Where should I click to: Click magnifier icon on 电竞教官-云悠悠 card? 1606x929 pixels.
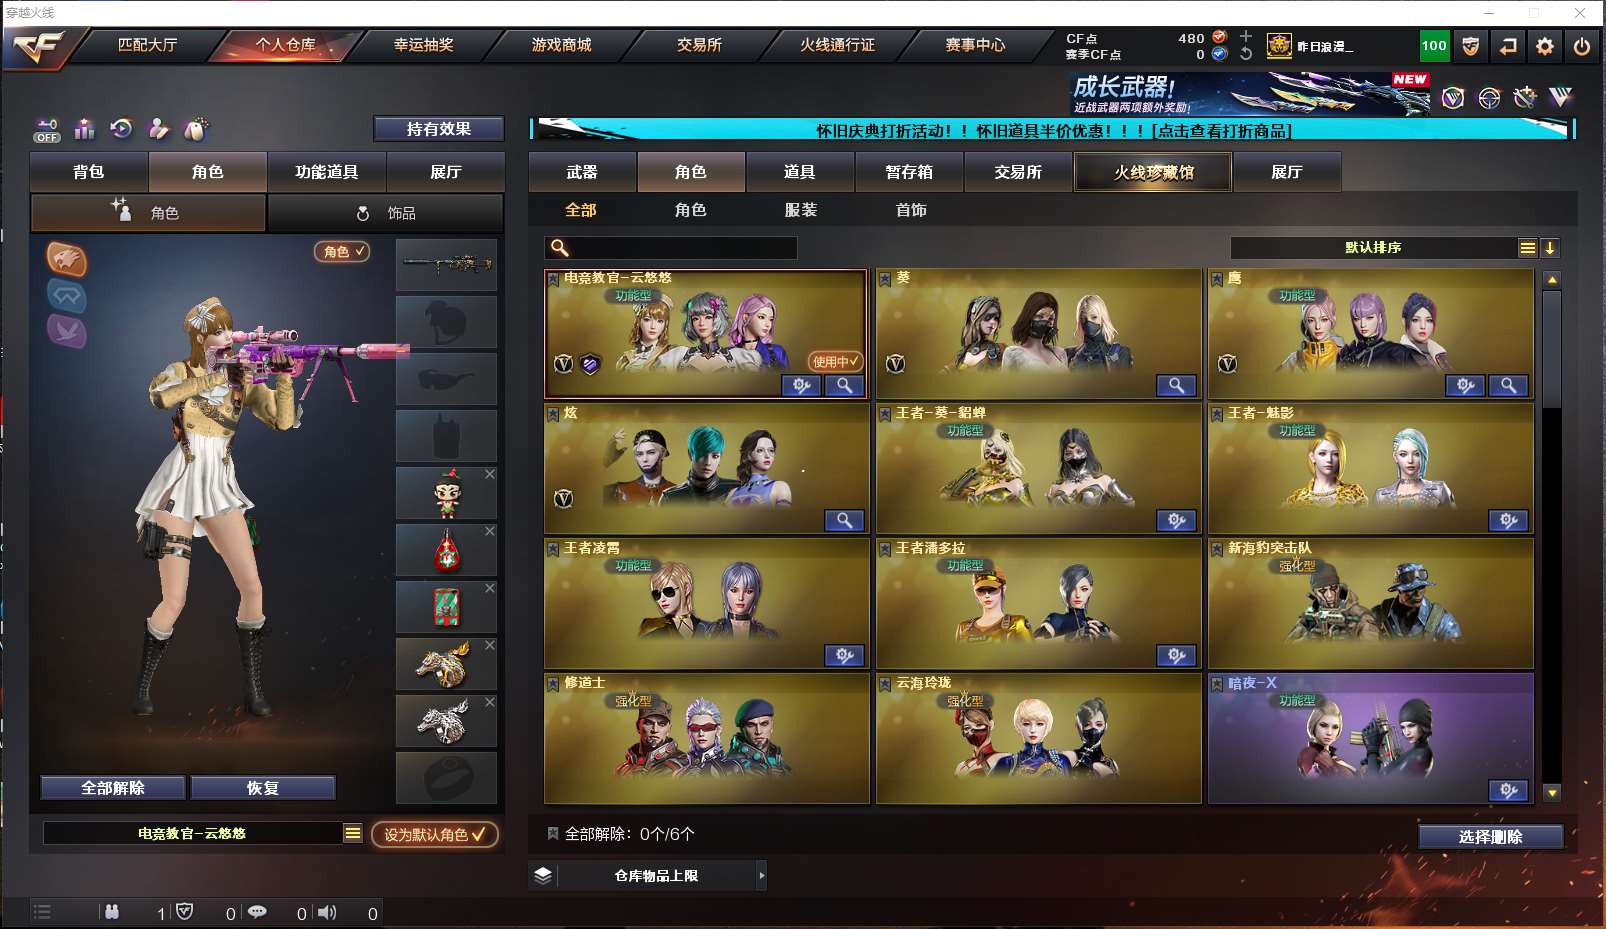click(844, 386)
